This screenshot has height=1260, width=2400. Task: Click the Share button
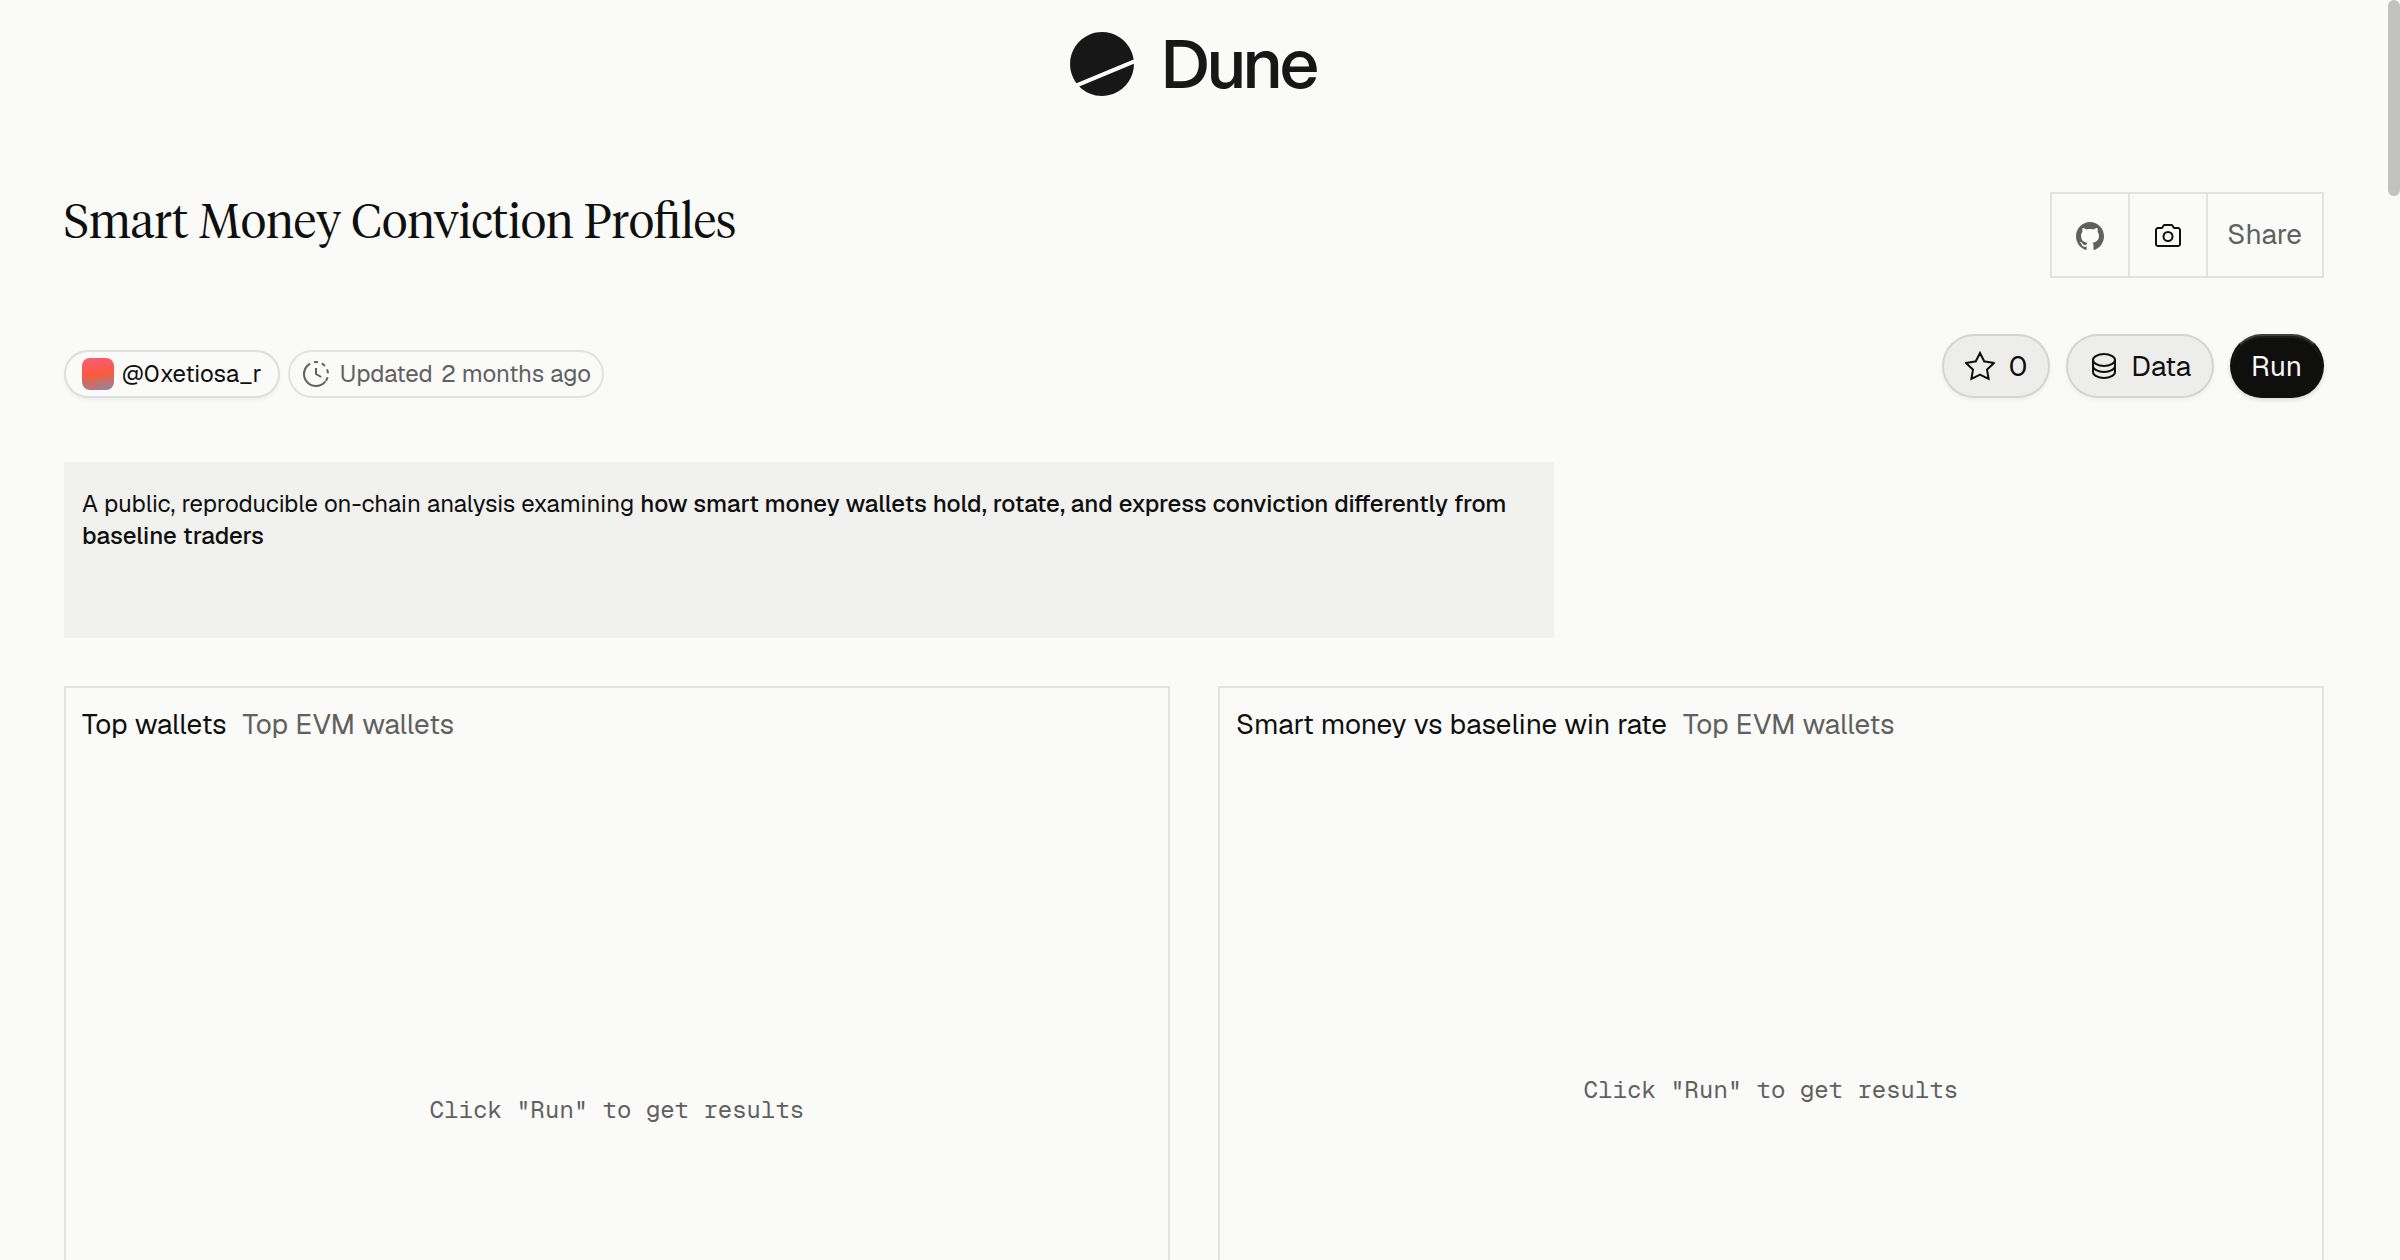[2264, 235]
